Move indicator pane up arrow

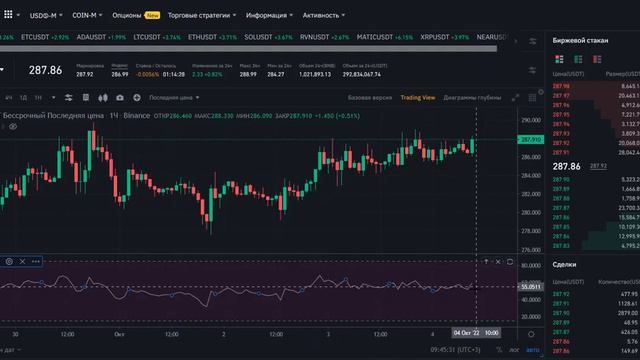tap(486, 262)
